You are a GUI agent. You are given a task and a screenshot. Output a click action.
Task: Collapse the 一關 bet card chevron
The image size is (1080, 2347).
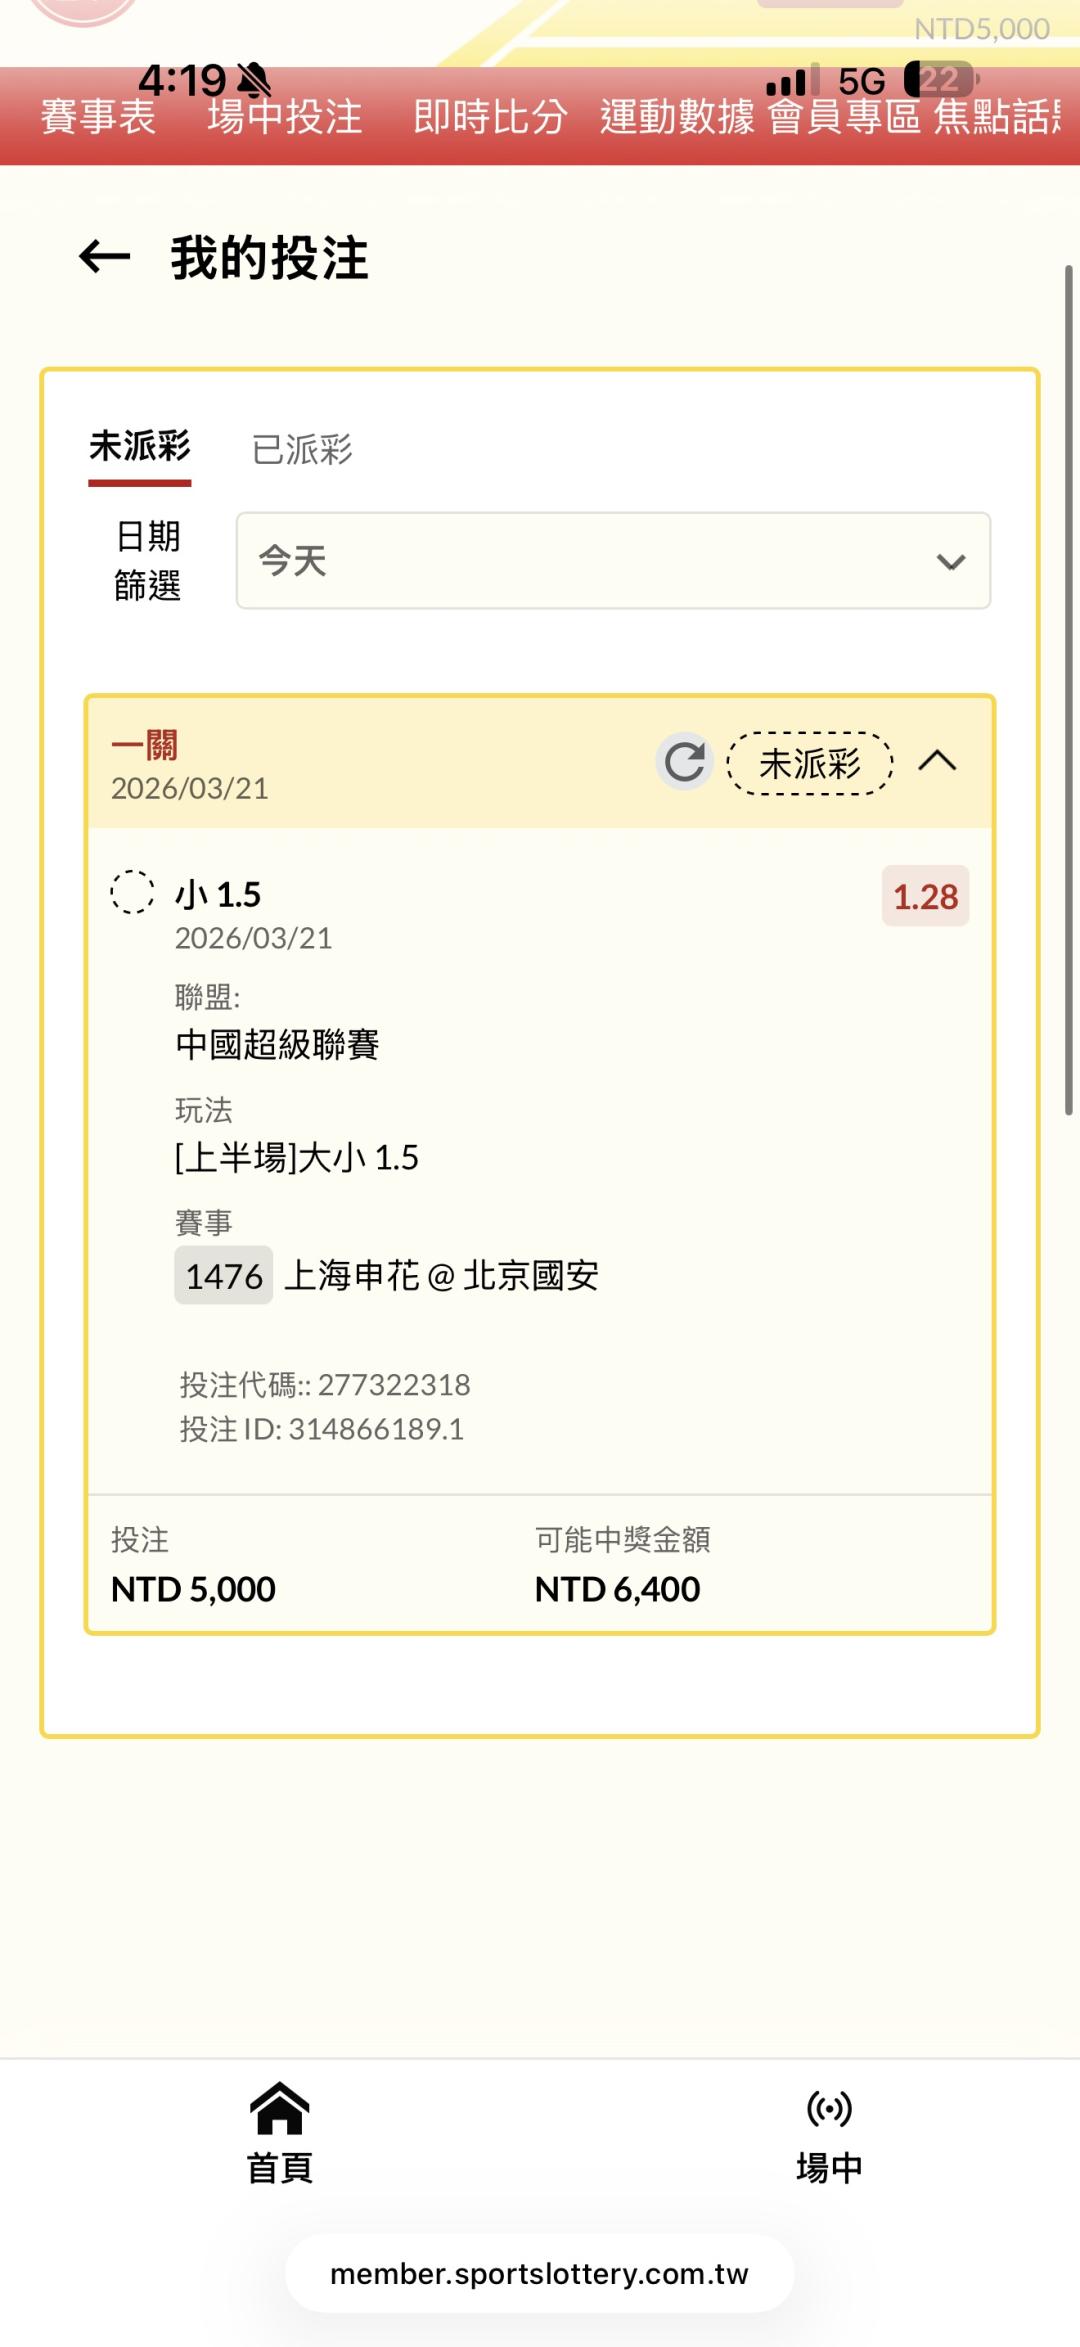click(937, 762)
